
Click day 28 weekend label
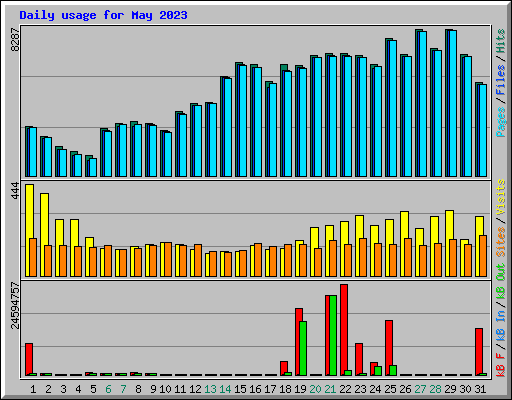pos(435,389)
